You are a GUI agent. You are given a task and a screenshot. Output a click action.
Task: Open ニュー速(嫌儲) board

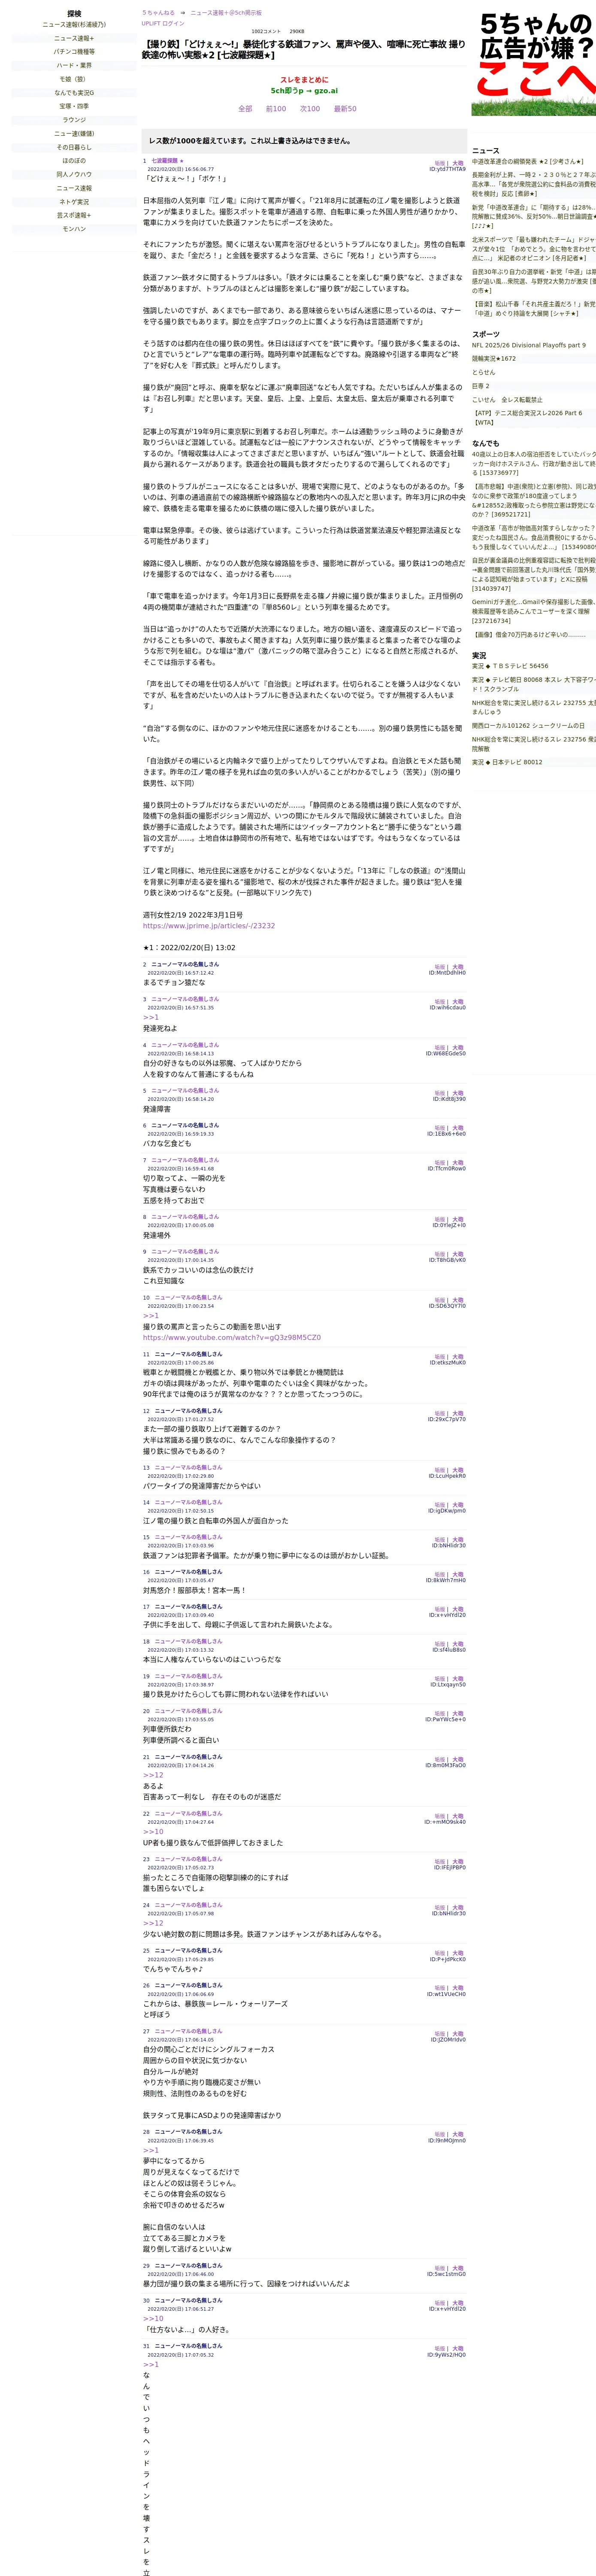(x=74, y=134)
